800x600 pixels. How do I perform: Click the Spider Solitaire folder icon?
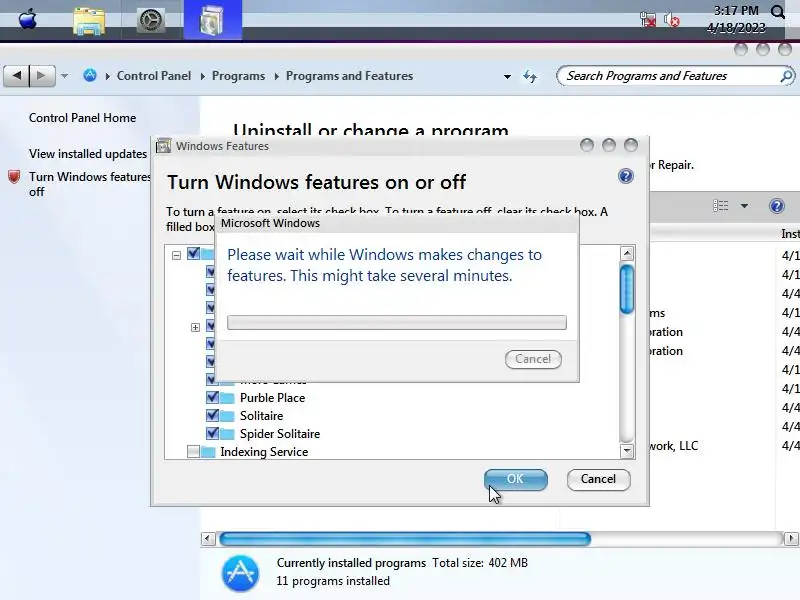click(227, 434)
